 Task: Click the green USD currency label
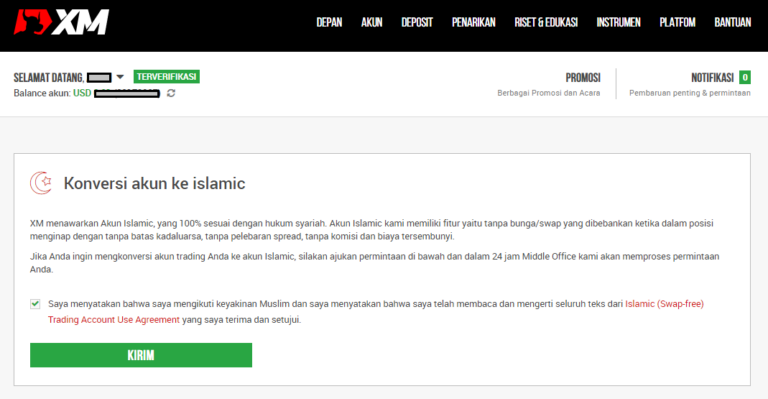click(x=82, y=93)
